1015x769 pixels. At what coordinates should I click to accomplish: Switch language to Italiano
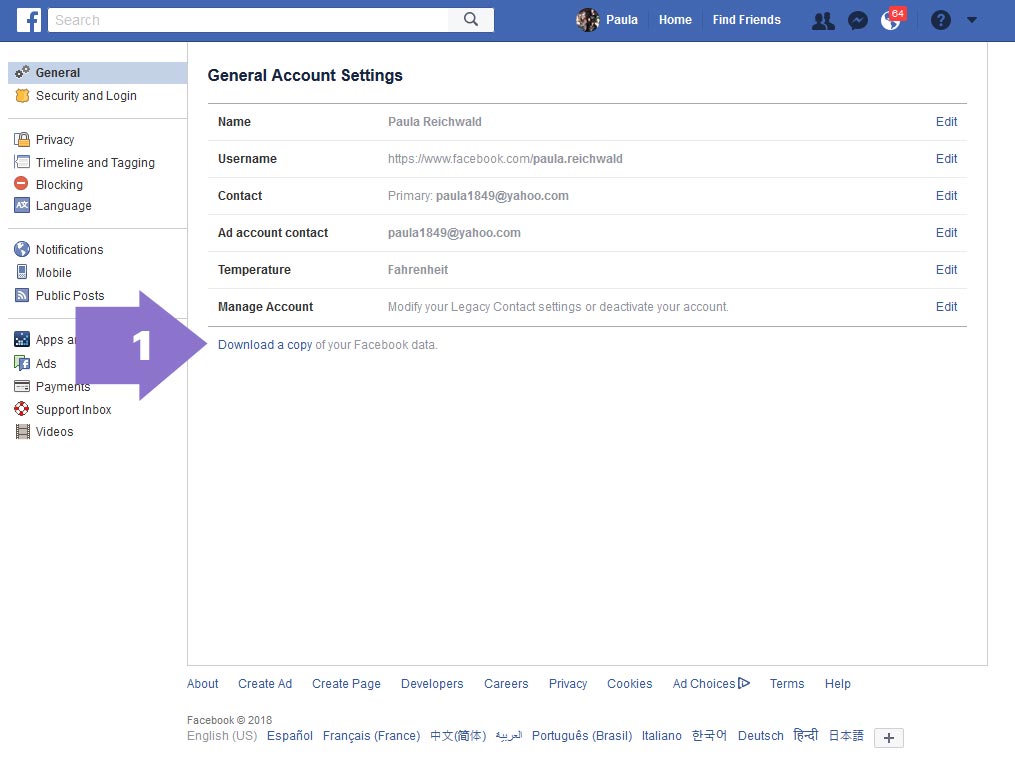click(661, 735)
